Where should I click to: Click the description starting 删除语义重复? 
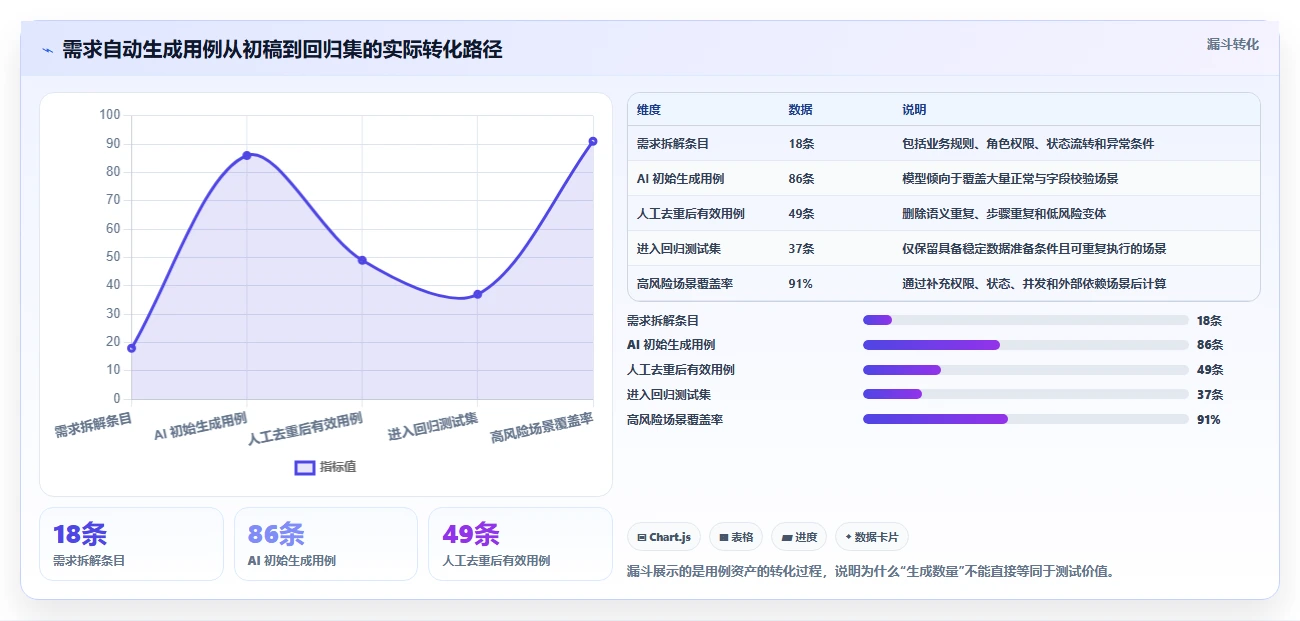(x=1004, y=214)
